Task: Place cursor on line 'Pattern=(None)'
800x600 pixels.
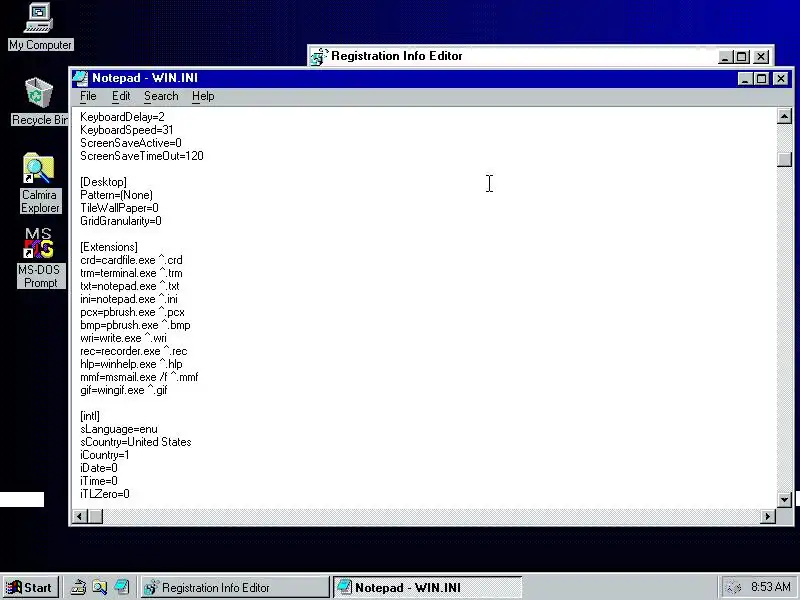Action: click(x=116, y=195)
